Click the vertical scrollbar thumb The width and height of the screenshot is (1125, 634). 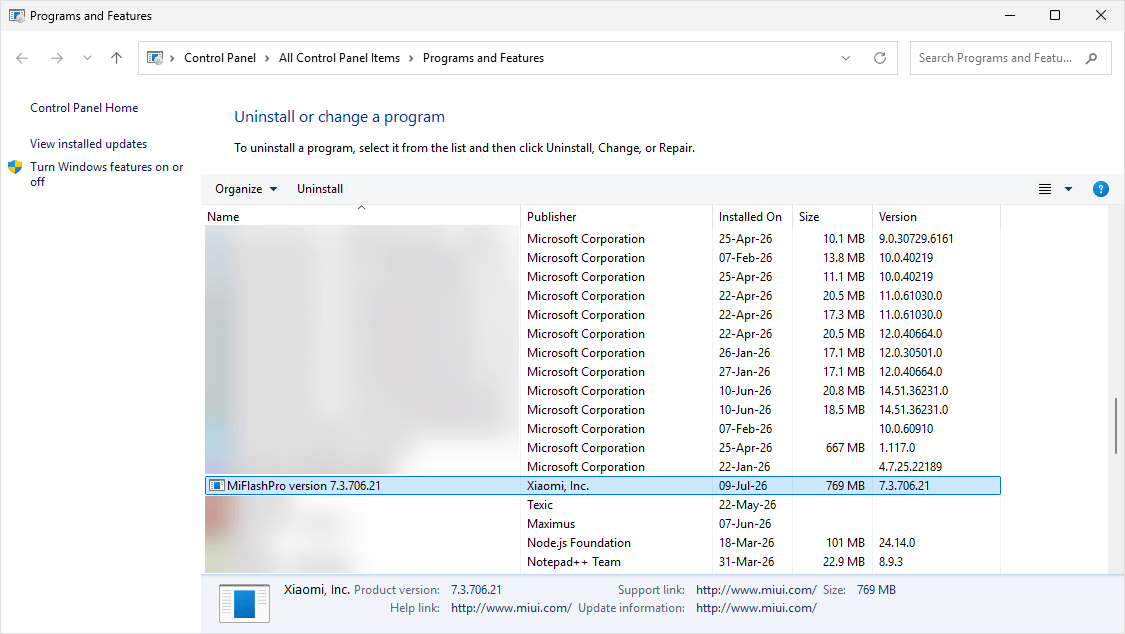[x=1116, y=426]
